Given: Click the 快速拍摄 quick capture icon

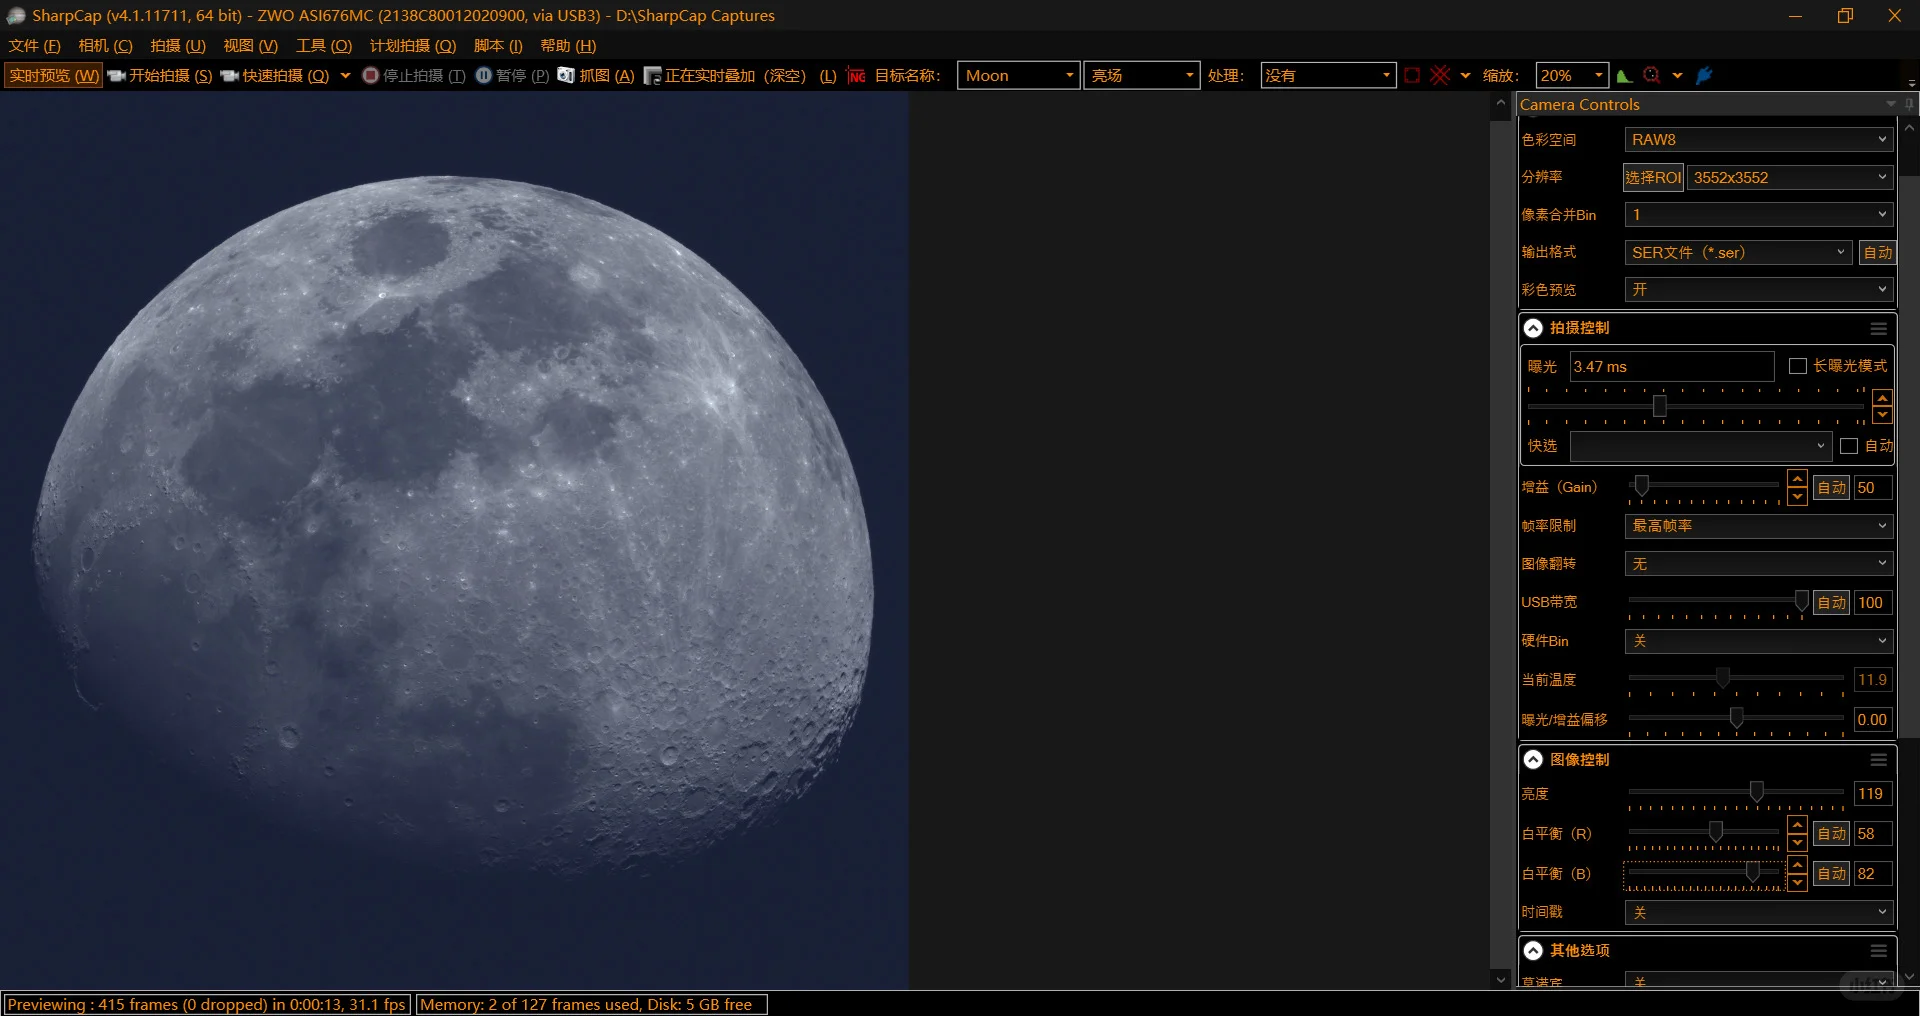Looking at the screenshot, I should pyautogui.click(x=230, y=76).
